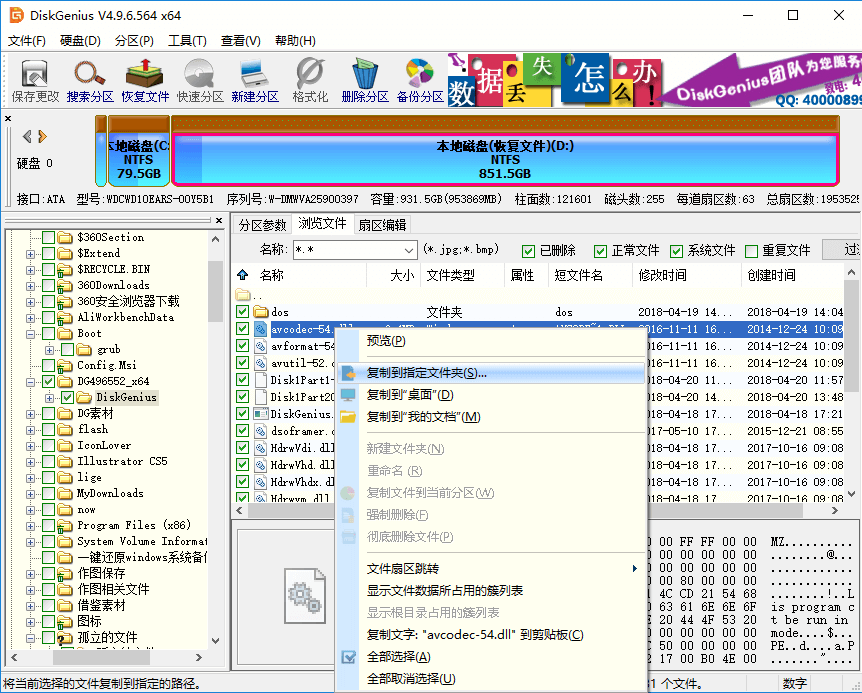Select the 搜索分区 (Search Partition) tool
Viewport: 862px width, 693px height.
(x=90, y=80)
